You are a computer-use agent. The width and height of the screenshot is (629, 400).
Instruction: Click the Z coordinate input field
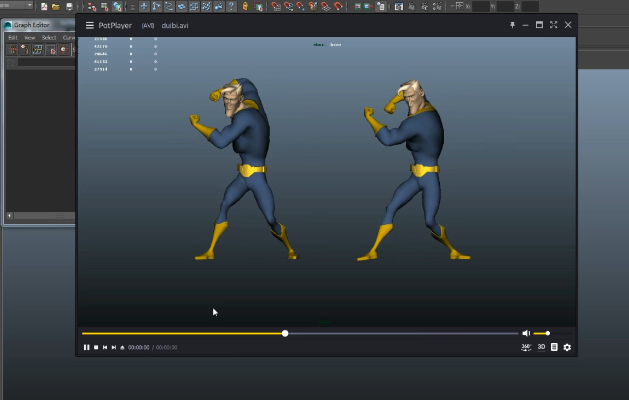click(530, 6)
